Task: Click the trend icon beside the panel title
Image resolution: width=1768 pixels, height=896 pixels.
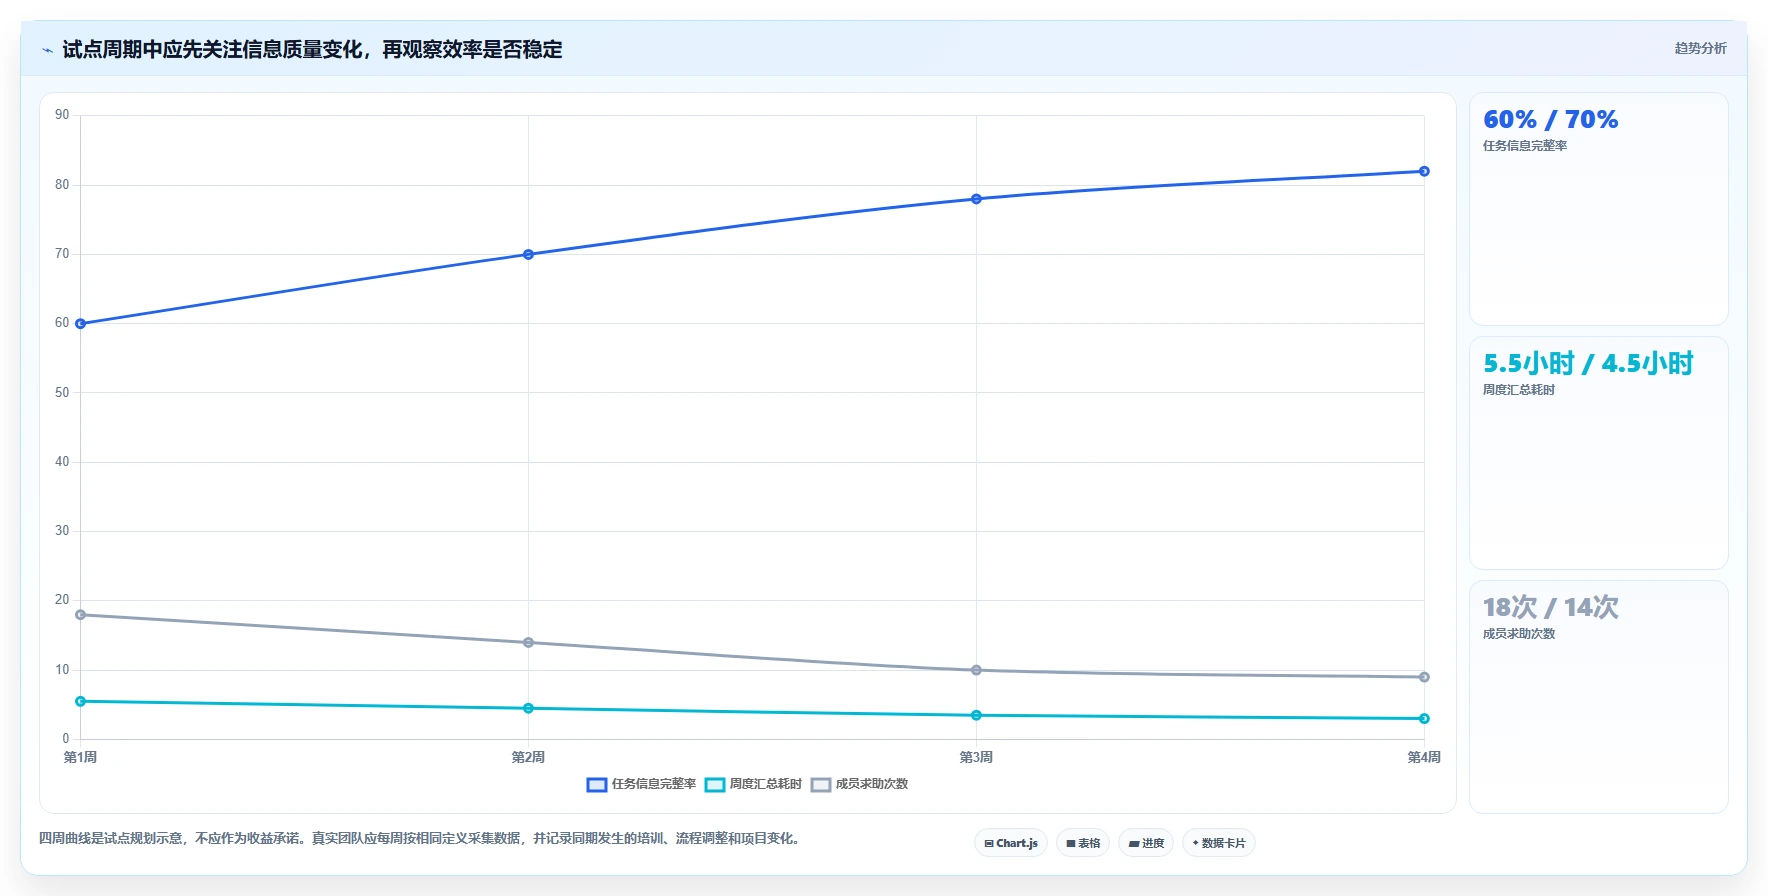Action: pos(47,50)
